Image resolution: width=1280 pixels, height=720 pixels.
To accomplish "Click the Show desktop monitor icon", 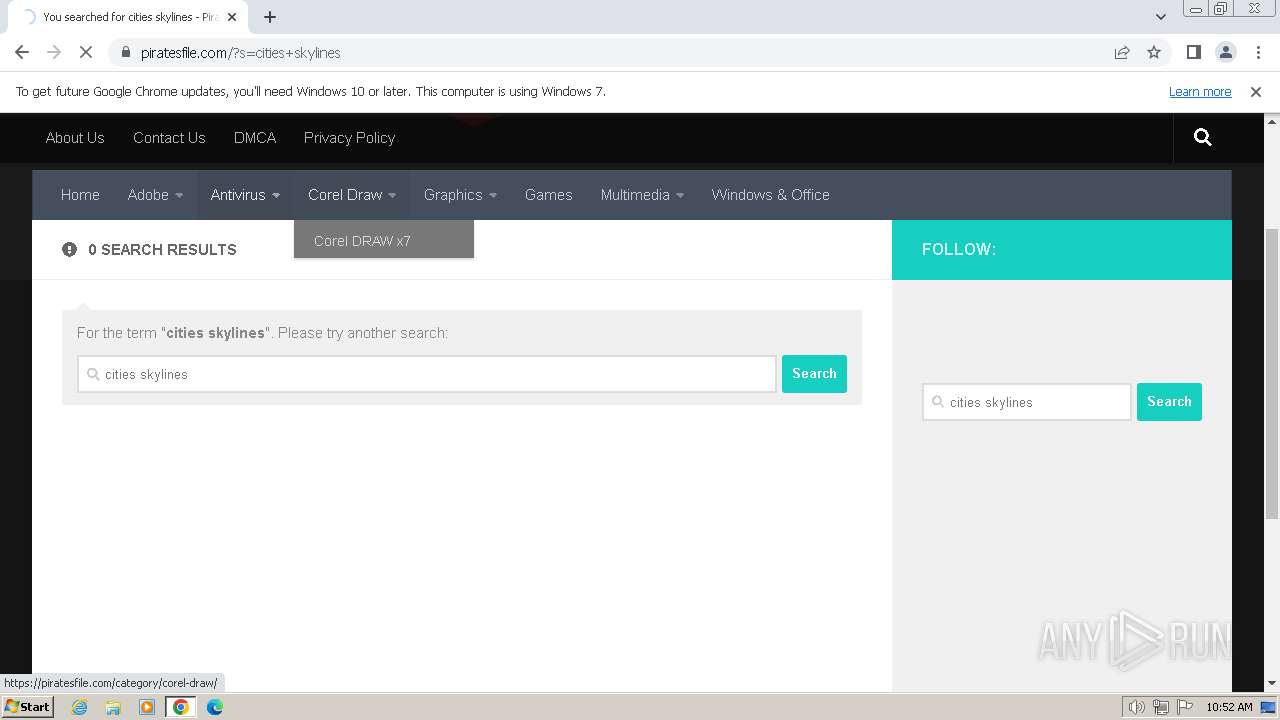I will (x=1268, y=707).
